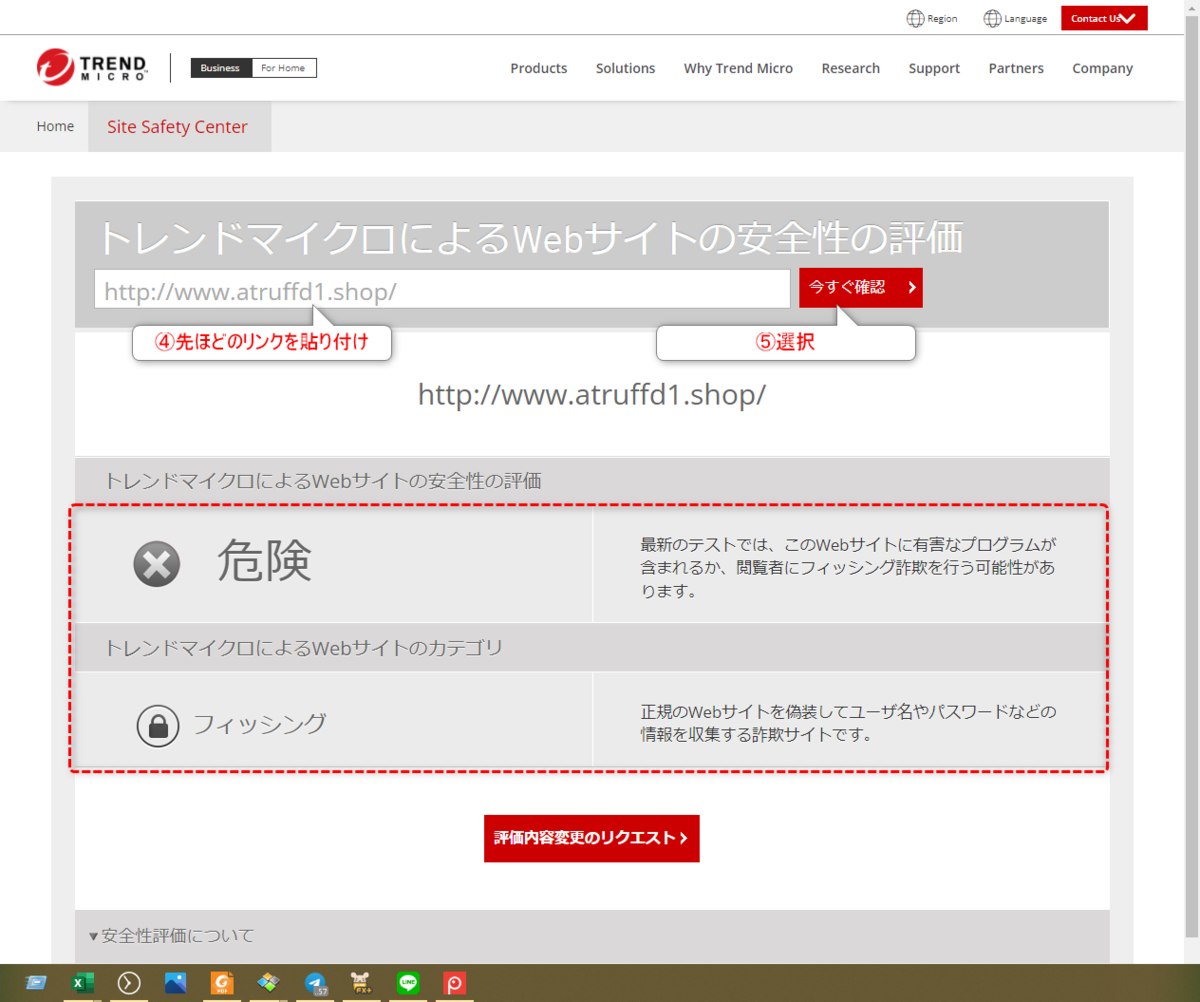Open the Research menu
The width and height of the screenshot is (1200, 1002).
pyautogui.click(x=851, y=68)
